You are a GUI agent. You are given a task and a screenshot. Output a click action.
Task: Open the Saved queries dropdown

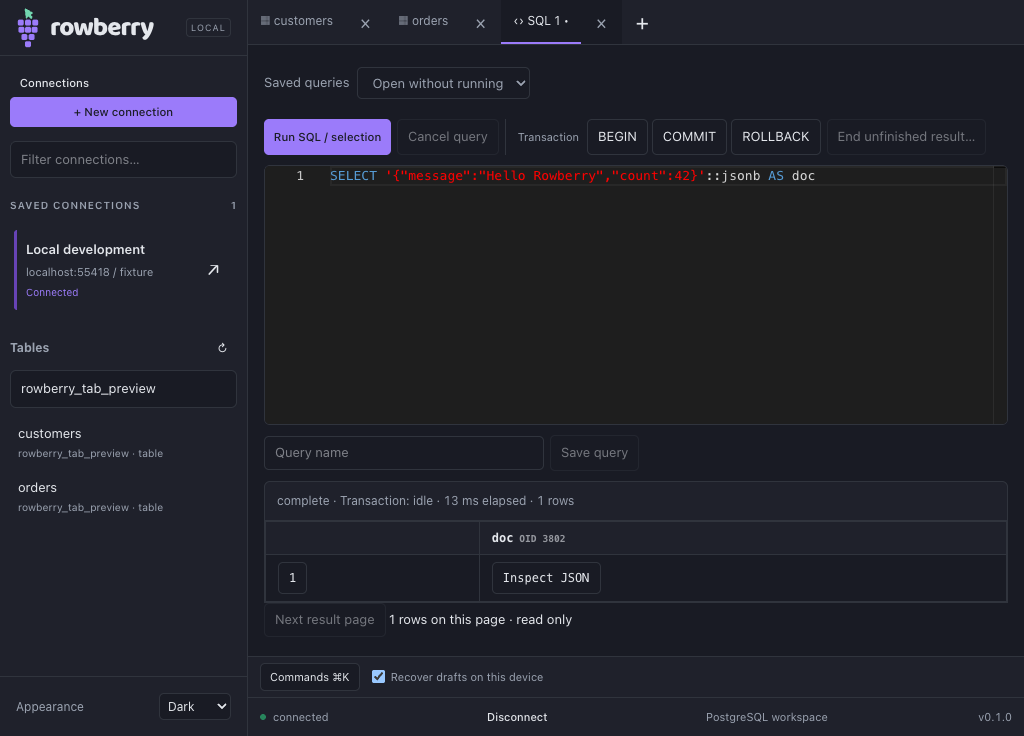pos(443,83)
